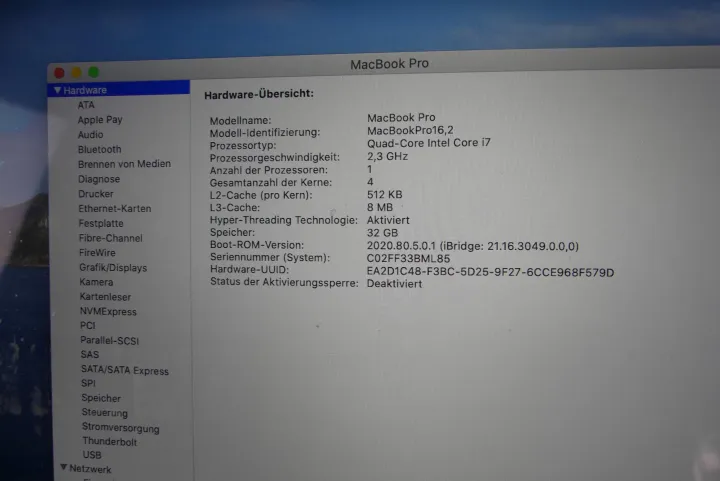Click the Aktiviert Hyper-Threading value
Screen dimensions: 720x481
(x=388, y=220)
